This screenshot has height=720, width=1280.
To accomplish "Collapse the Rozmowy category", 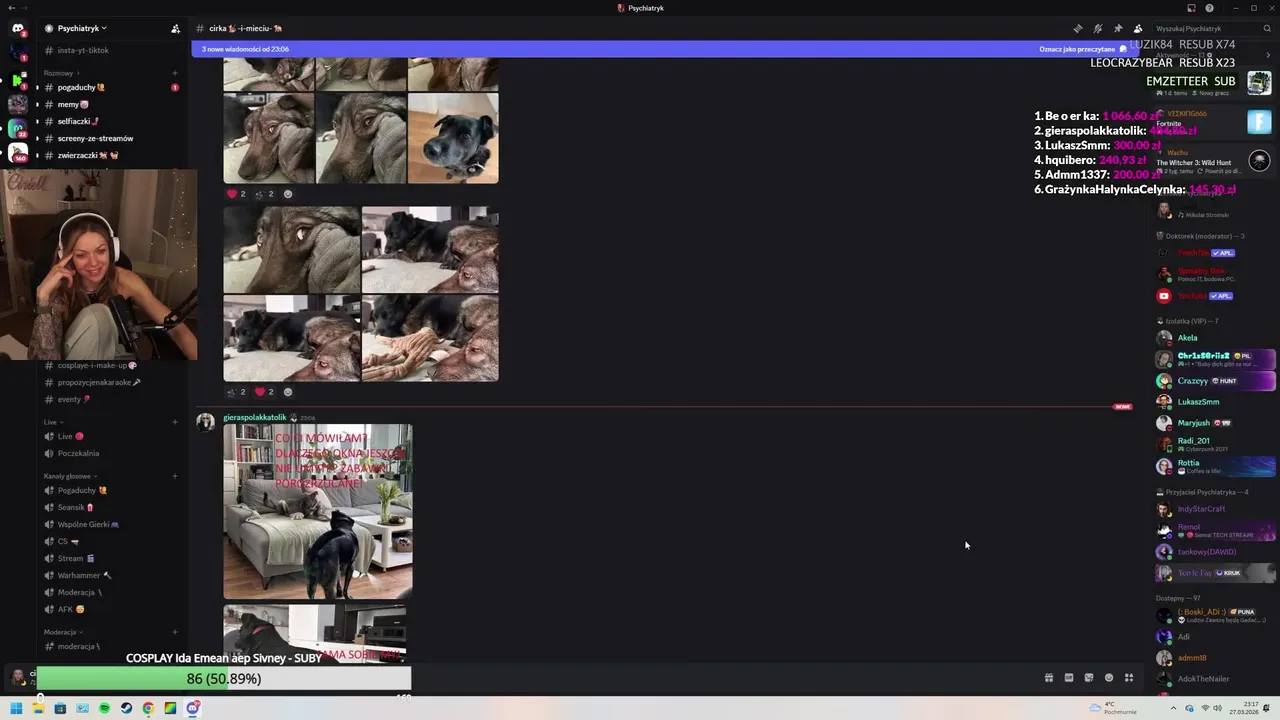I will tap(60, 73).
